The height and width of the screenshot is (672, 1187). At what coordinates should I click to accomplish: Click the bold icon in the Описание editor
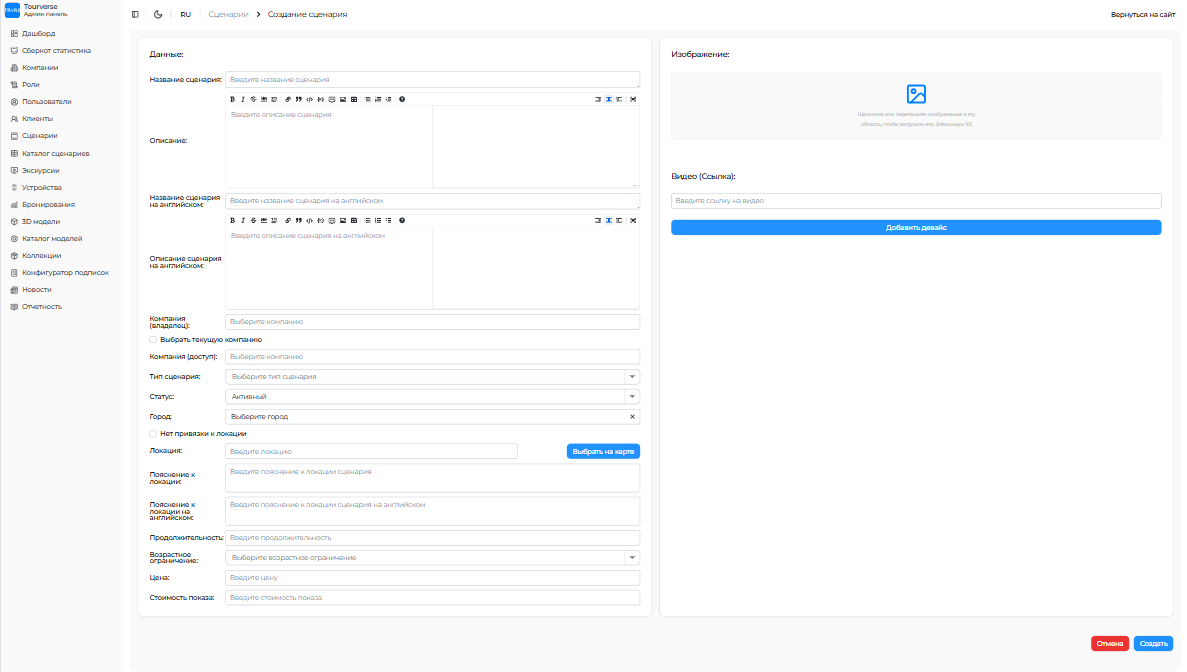coord(232,99)
